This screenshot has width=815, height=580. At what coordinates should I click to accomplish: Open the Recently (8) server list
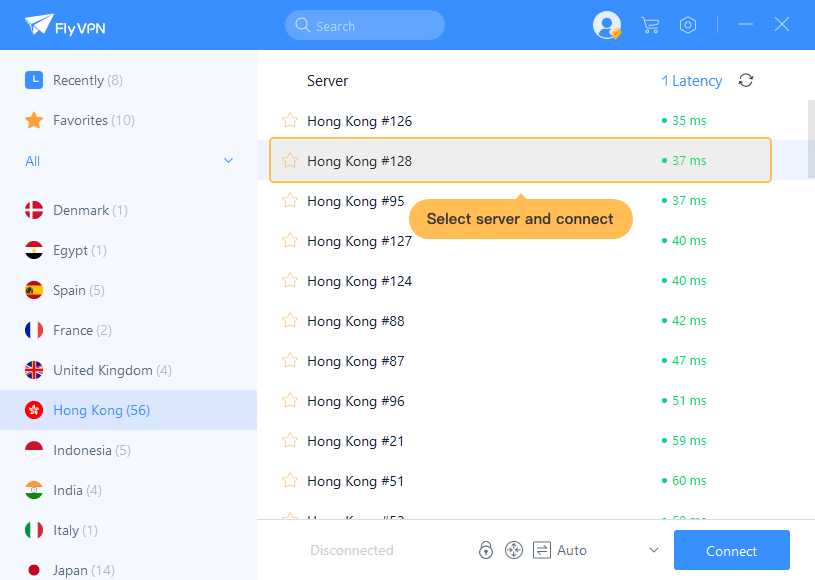128,81
